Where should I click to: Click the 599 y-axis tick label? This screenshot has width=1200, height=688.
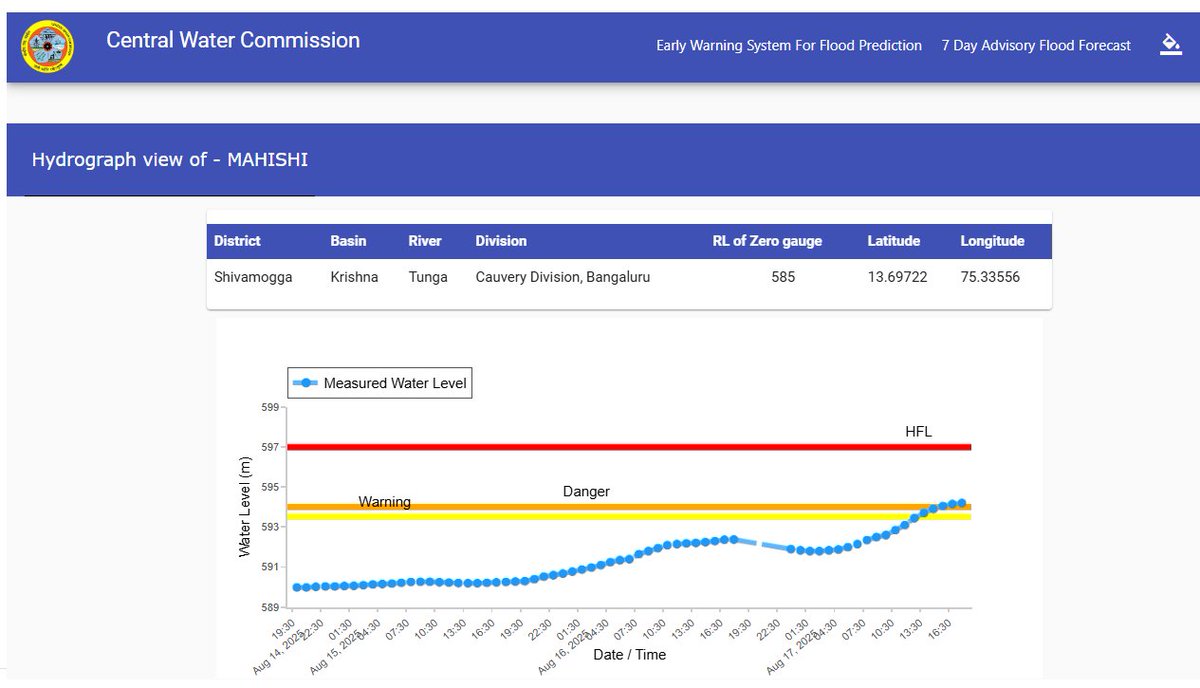(269, 407)
